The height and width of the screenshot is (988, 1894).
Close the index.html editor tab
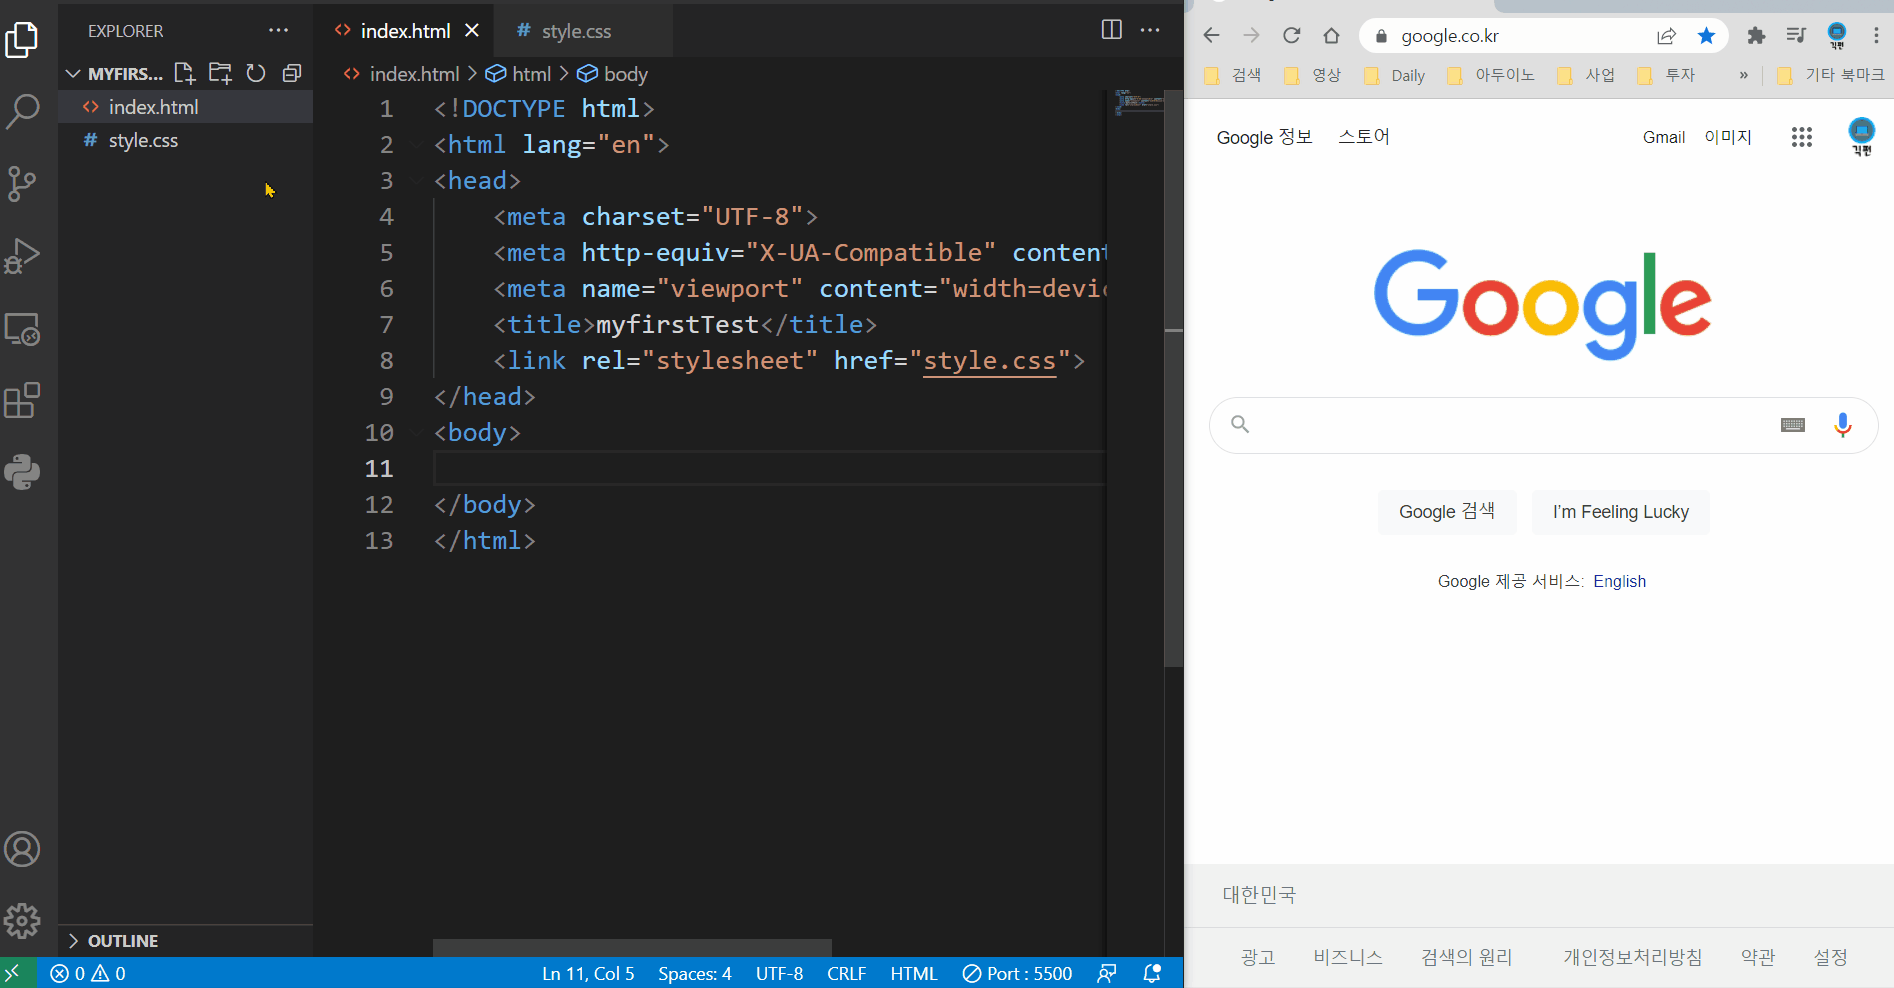click(x=472, y=31)
